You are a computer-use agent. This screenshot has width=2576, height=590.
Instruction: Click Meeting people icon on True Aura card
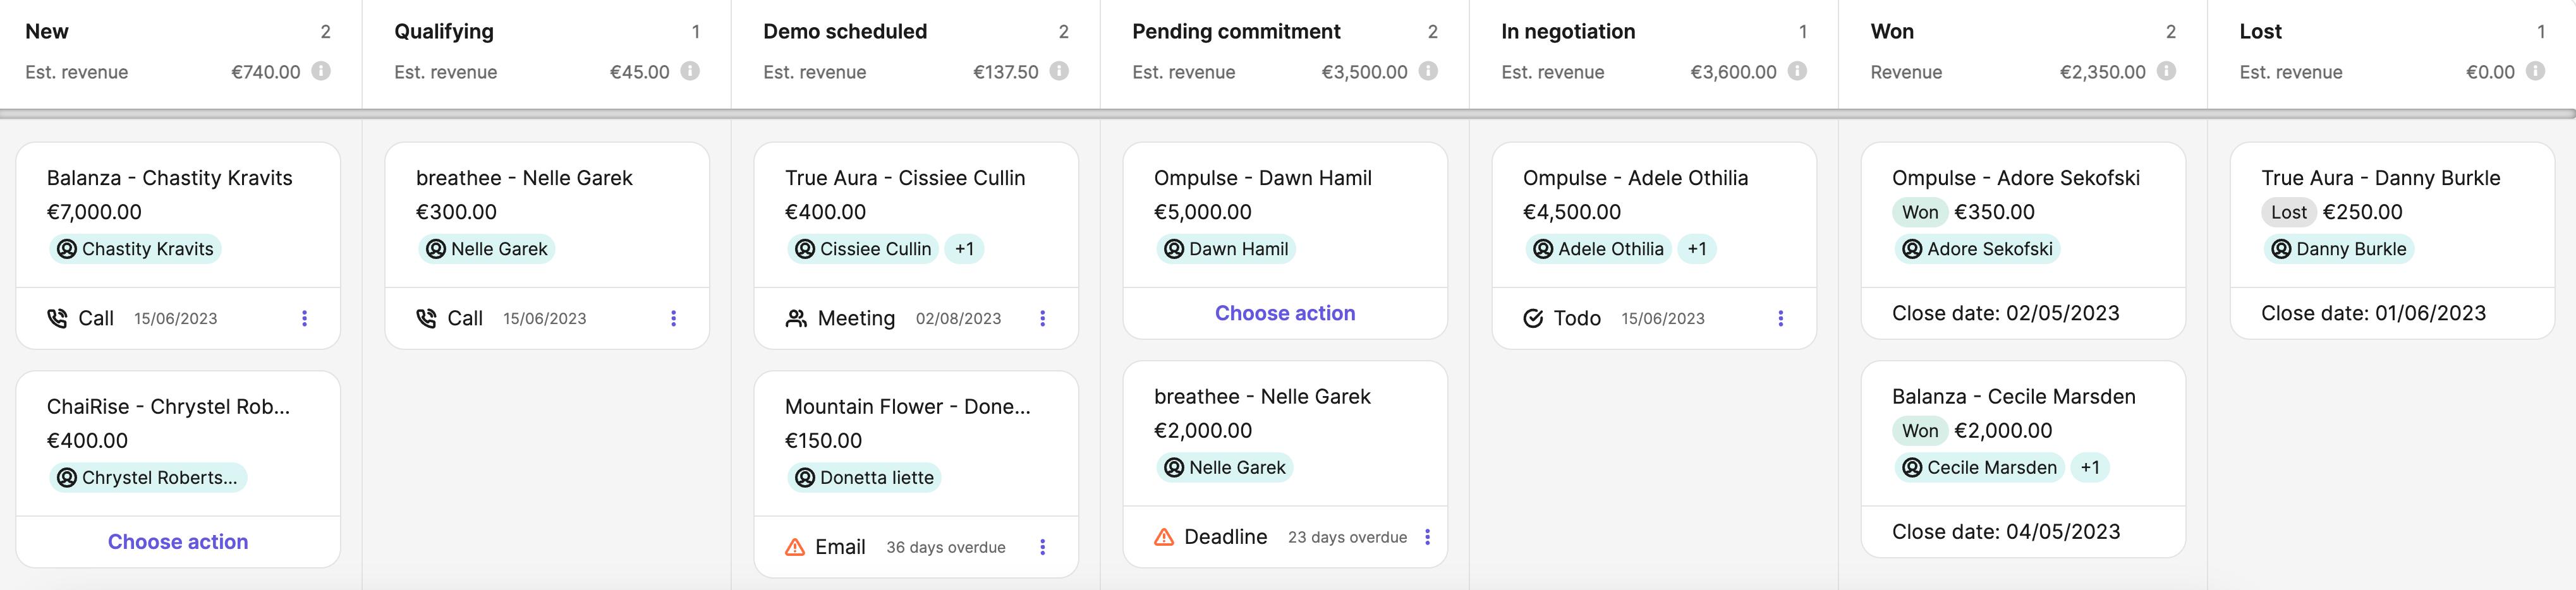796,318
